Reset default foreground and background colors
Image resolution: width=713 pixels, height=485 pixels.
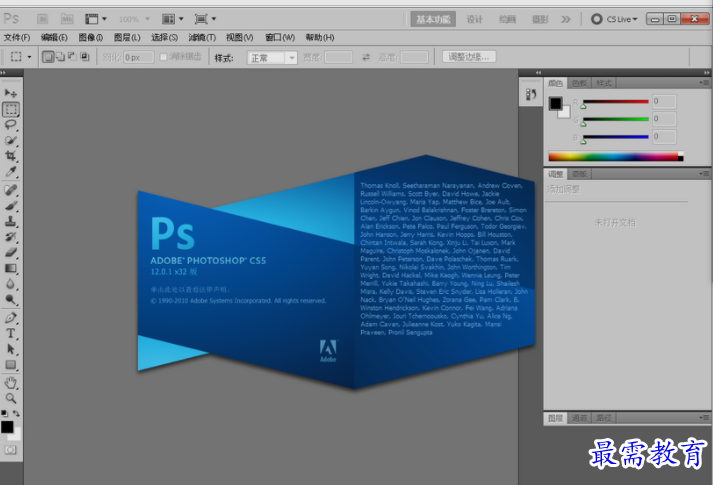tap(4, 413)
